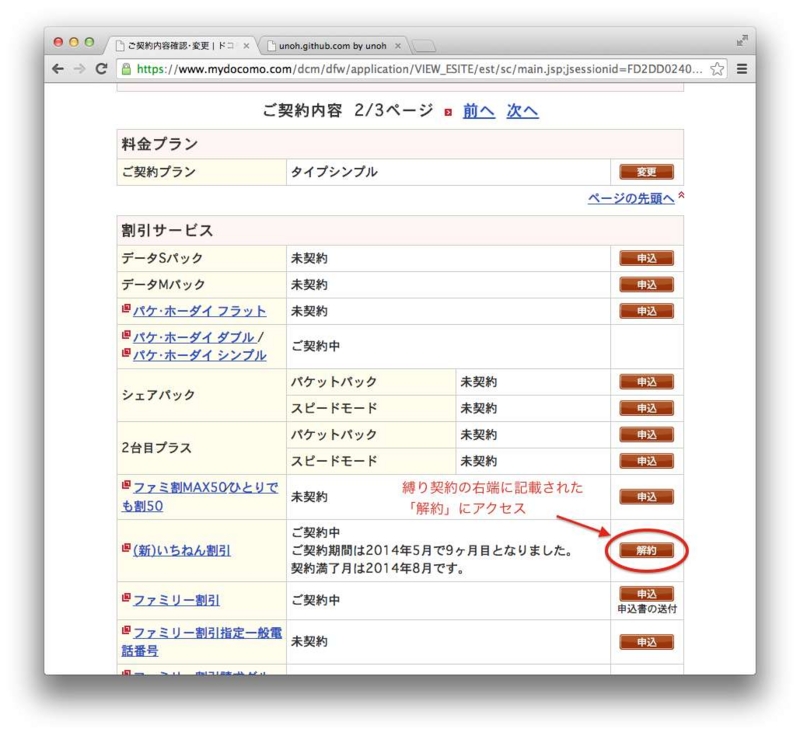The image size is (800, 736).
Task: Click the 割引サービス section header
Action: [x=400, y=231]
